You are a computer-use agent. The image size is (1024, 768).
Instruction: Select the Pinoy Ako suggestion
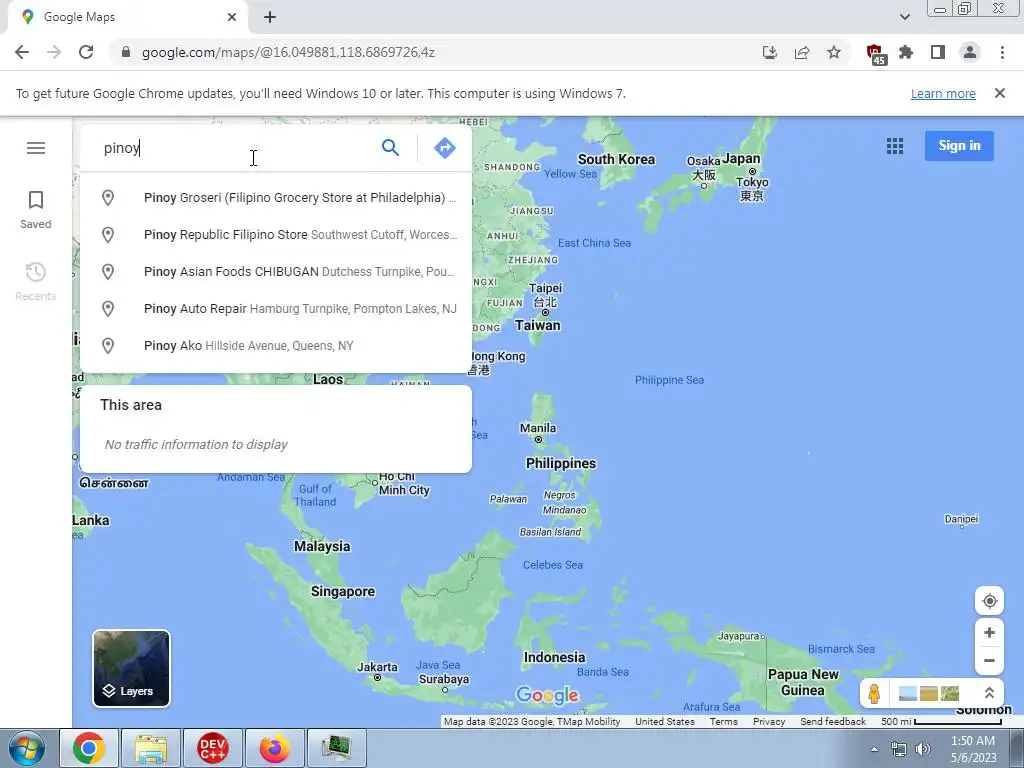(276, 345)
